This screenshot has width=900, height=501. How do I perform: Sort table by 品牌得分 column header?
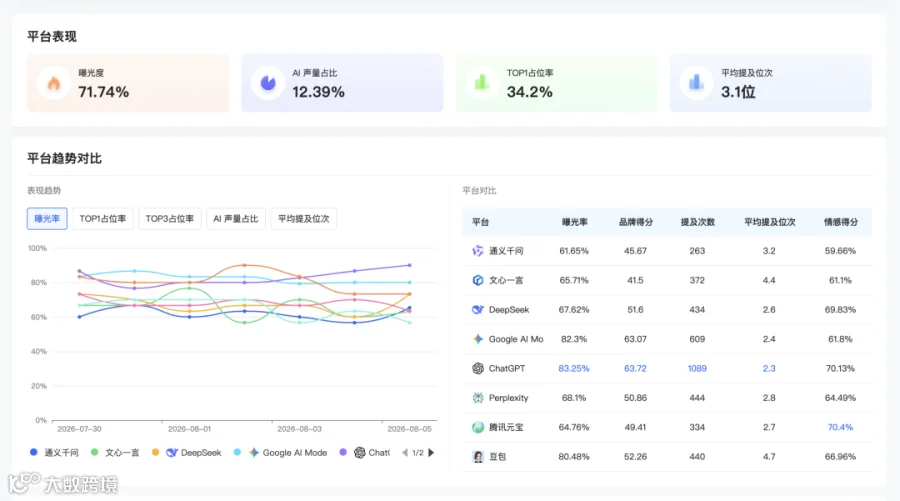pyautogui.click(x=635, y=222)
